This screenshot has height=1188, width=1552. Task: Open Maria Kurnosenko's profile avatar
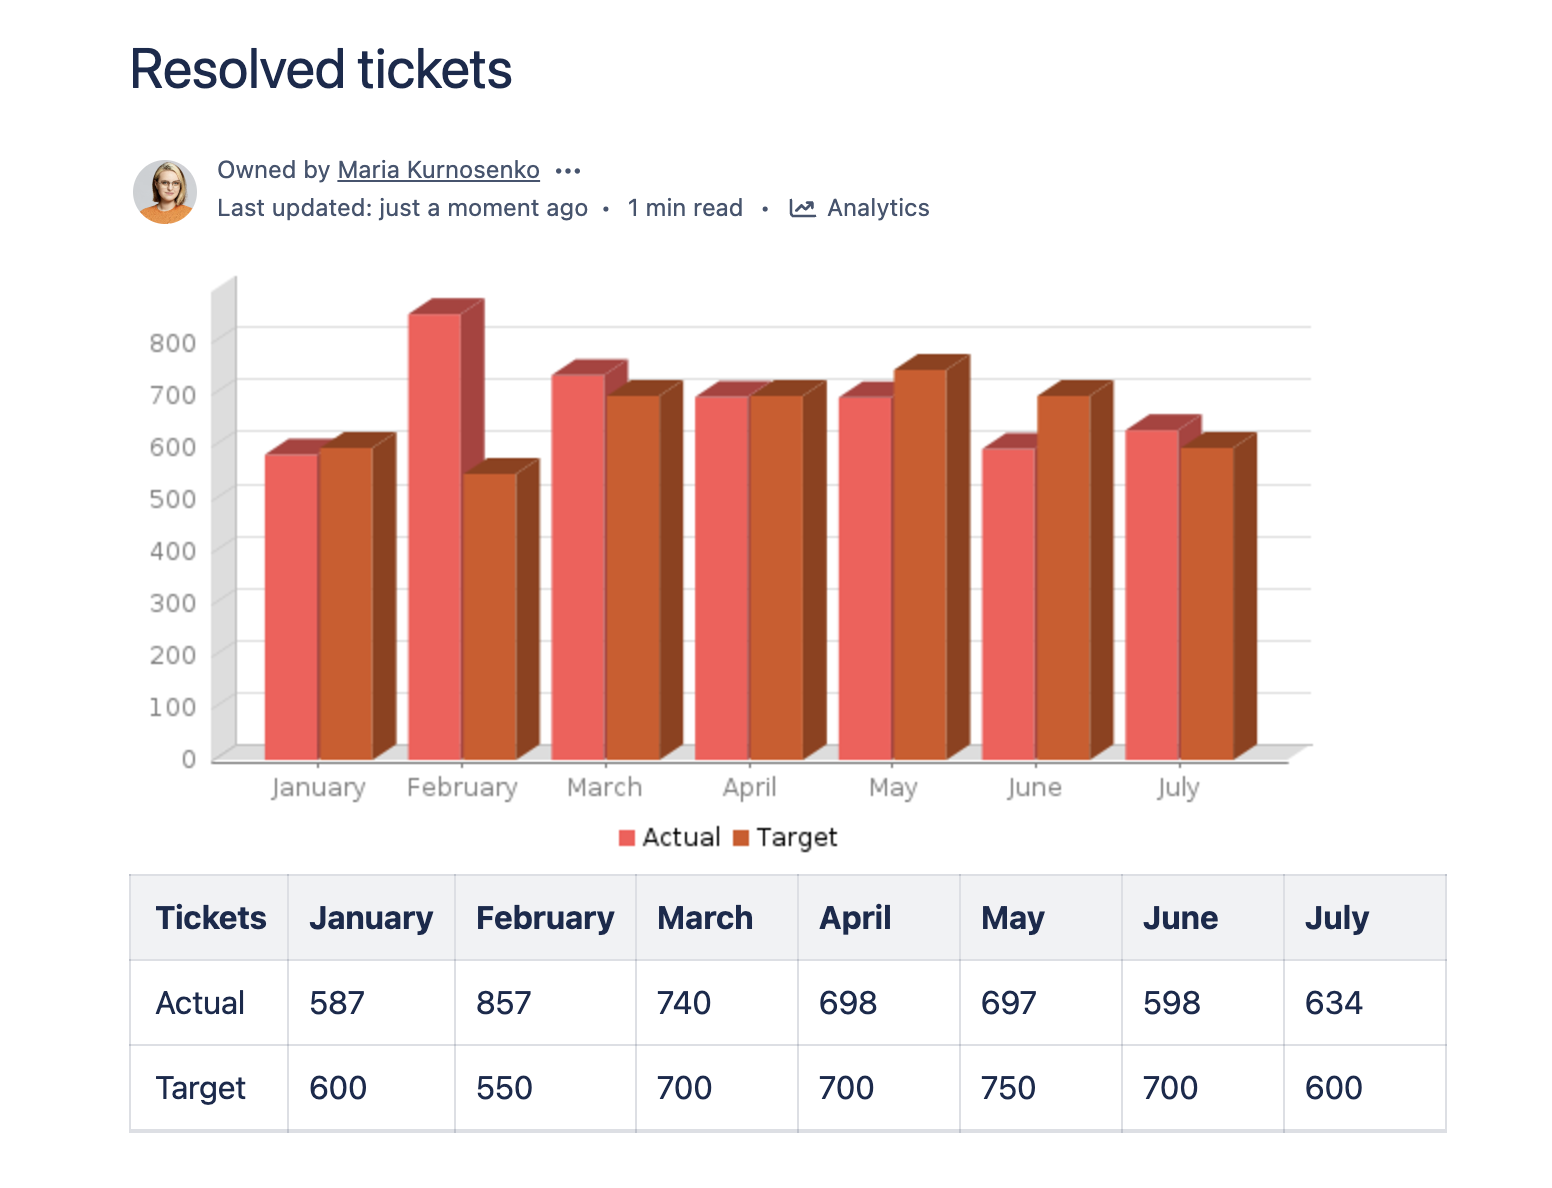[166, 190]
